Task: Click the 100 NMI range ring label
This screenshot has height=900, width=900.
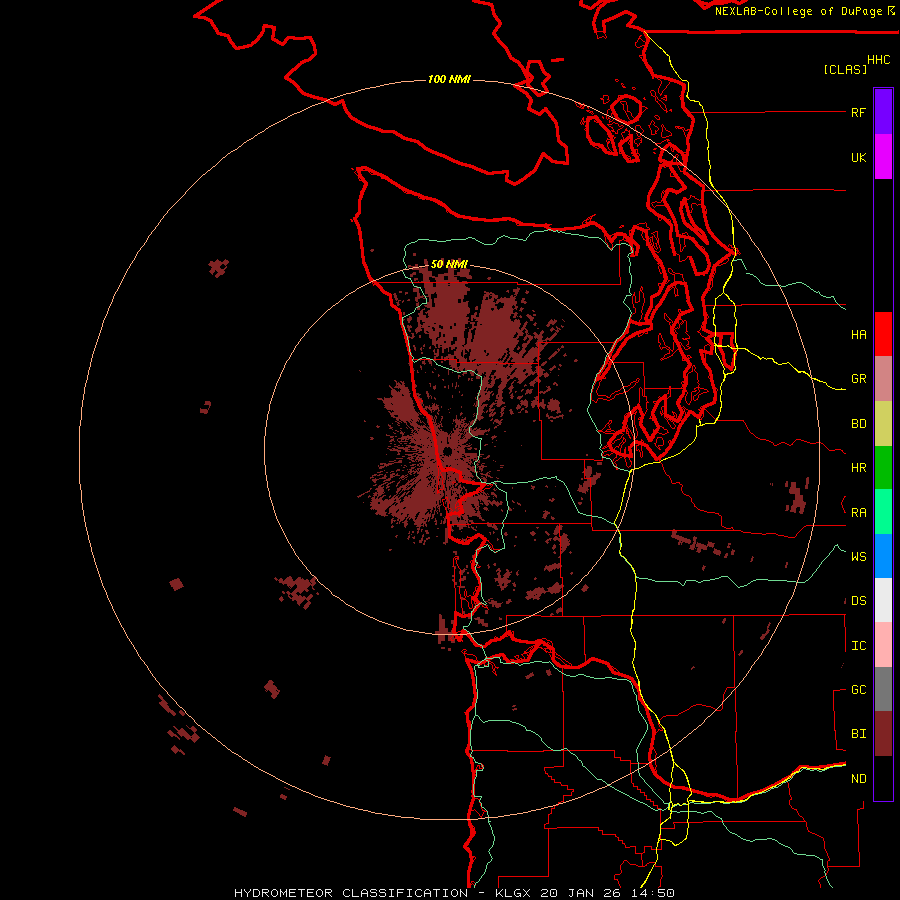Action: [449, 79]
